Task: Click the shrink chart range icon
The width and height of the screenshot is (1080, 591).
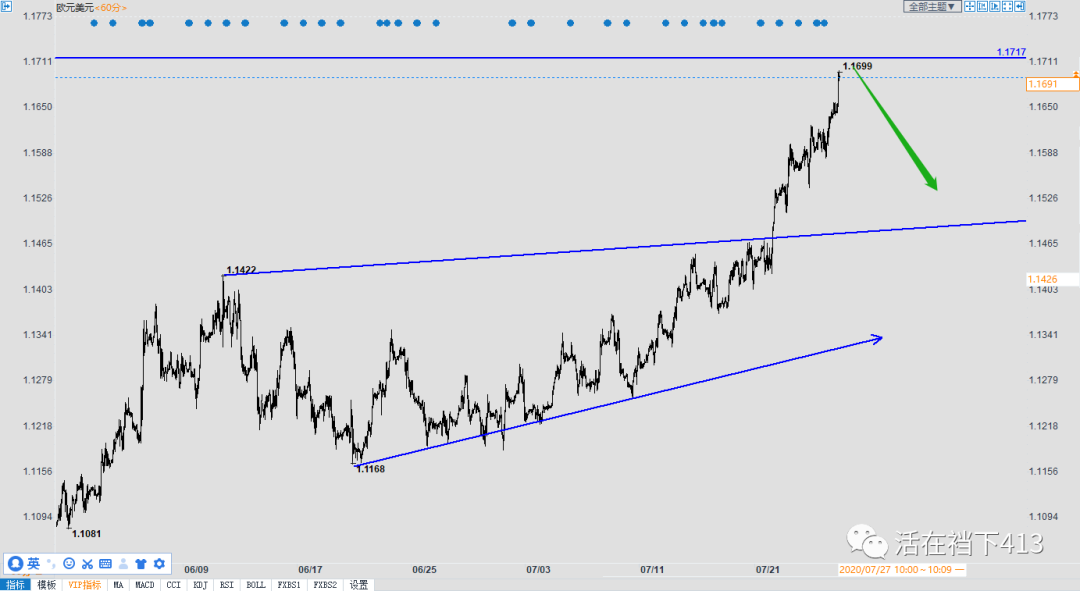Action: 982,6
